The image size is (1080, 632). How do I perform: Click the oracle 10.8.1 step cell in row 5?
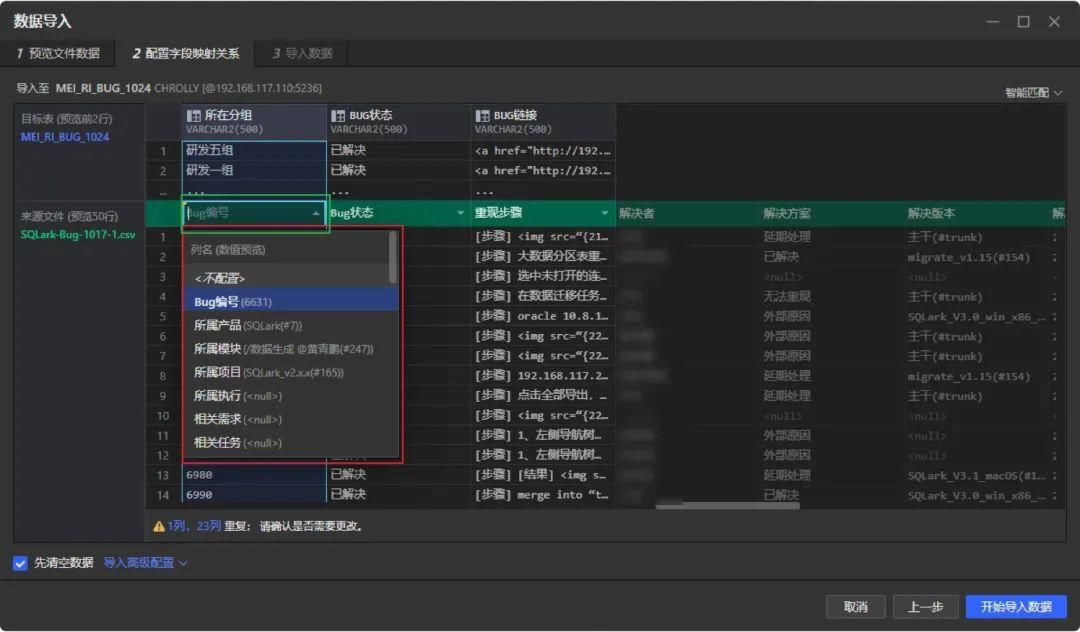pos(542,317)
